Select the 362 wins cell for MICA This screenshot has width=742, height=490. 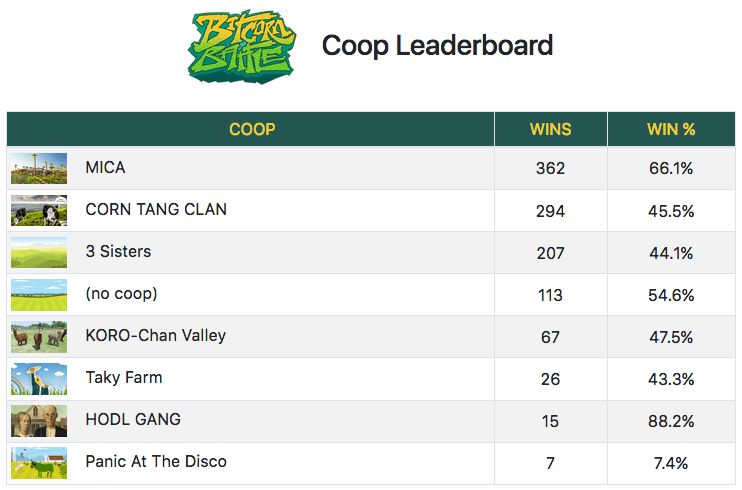550,168
